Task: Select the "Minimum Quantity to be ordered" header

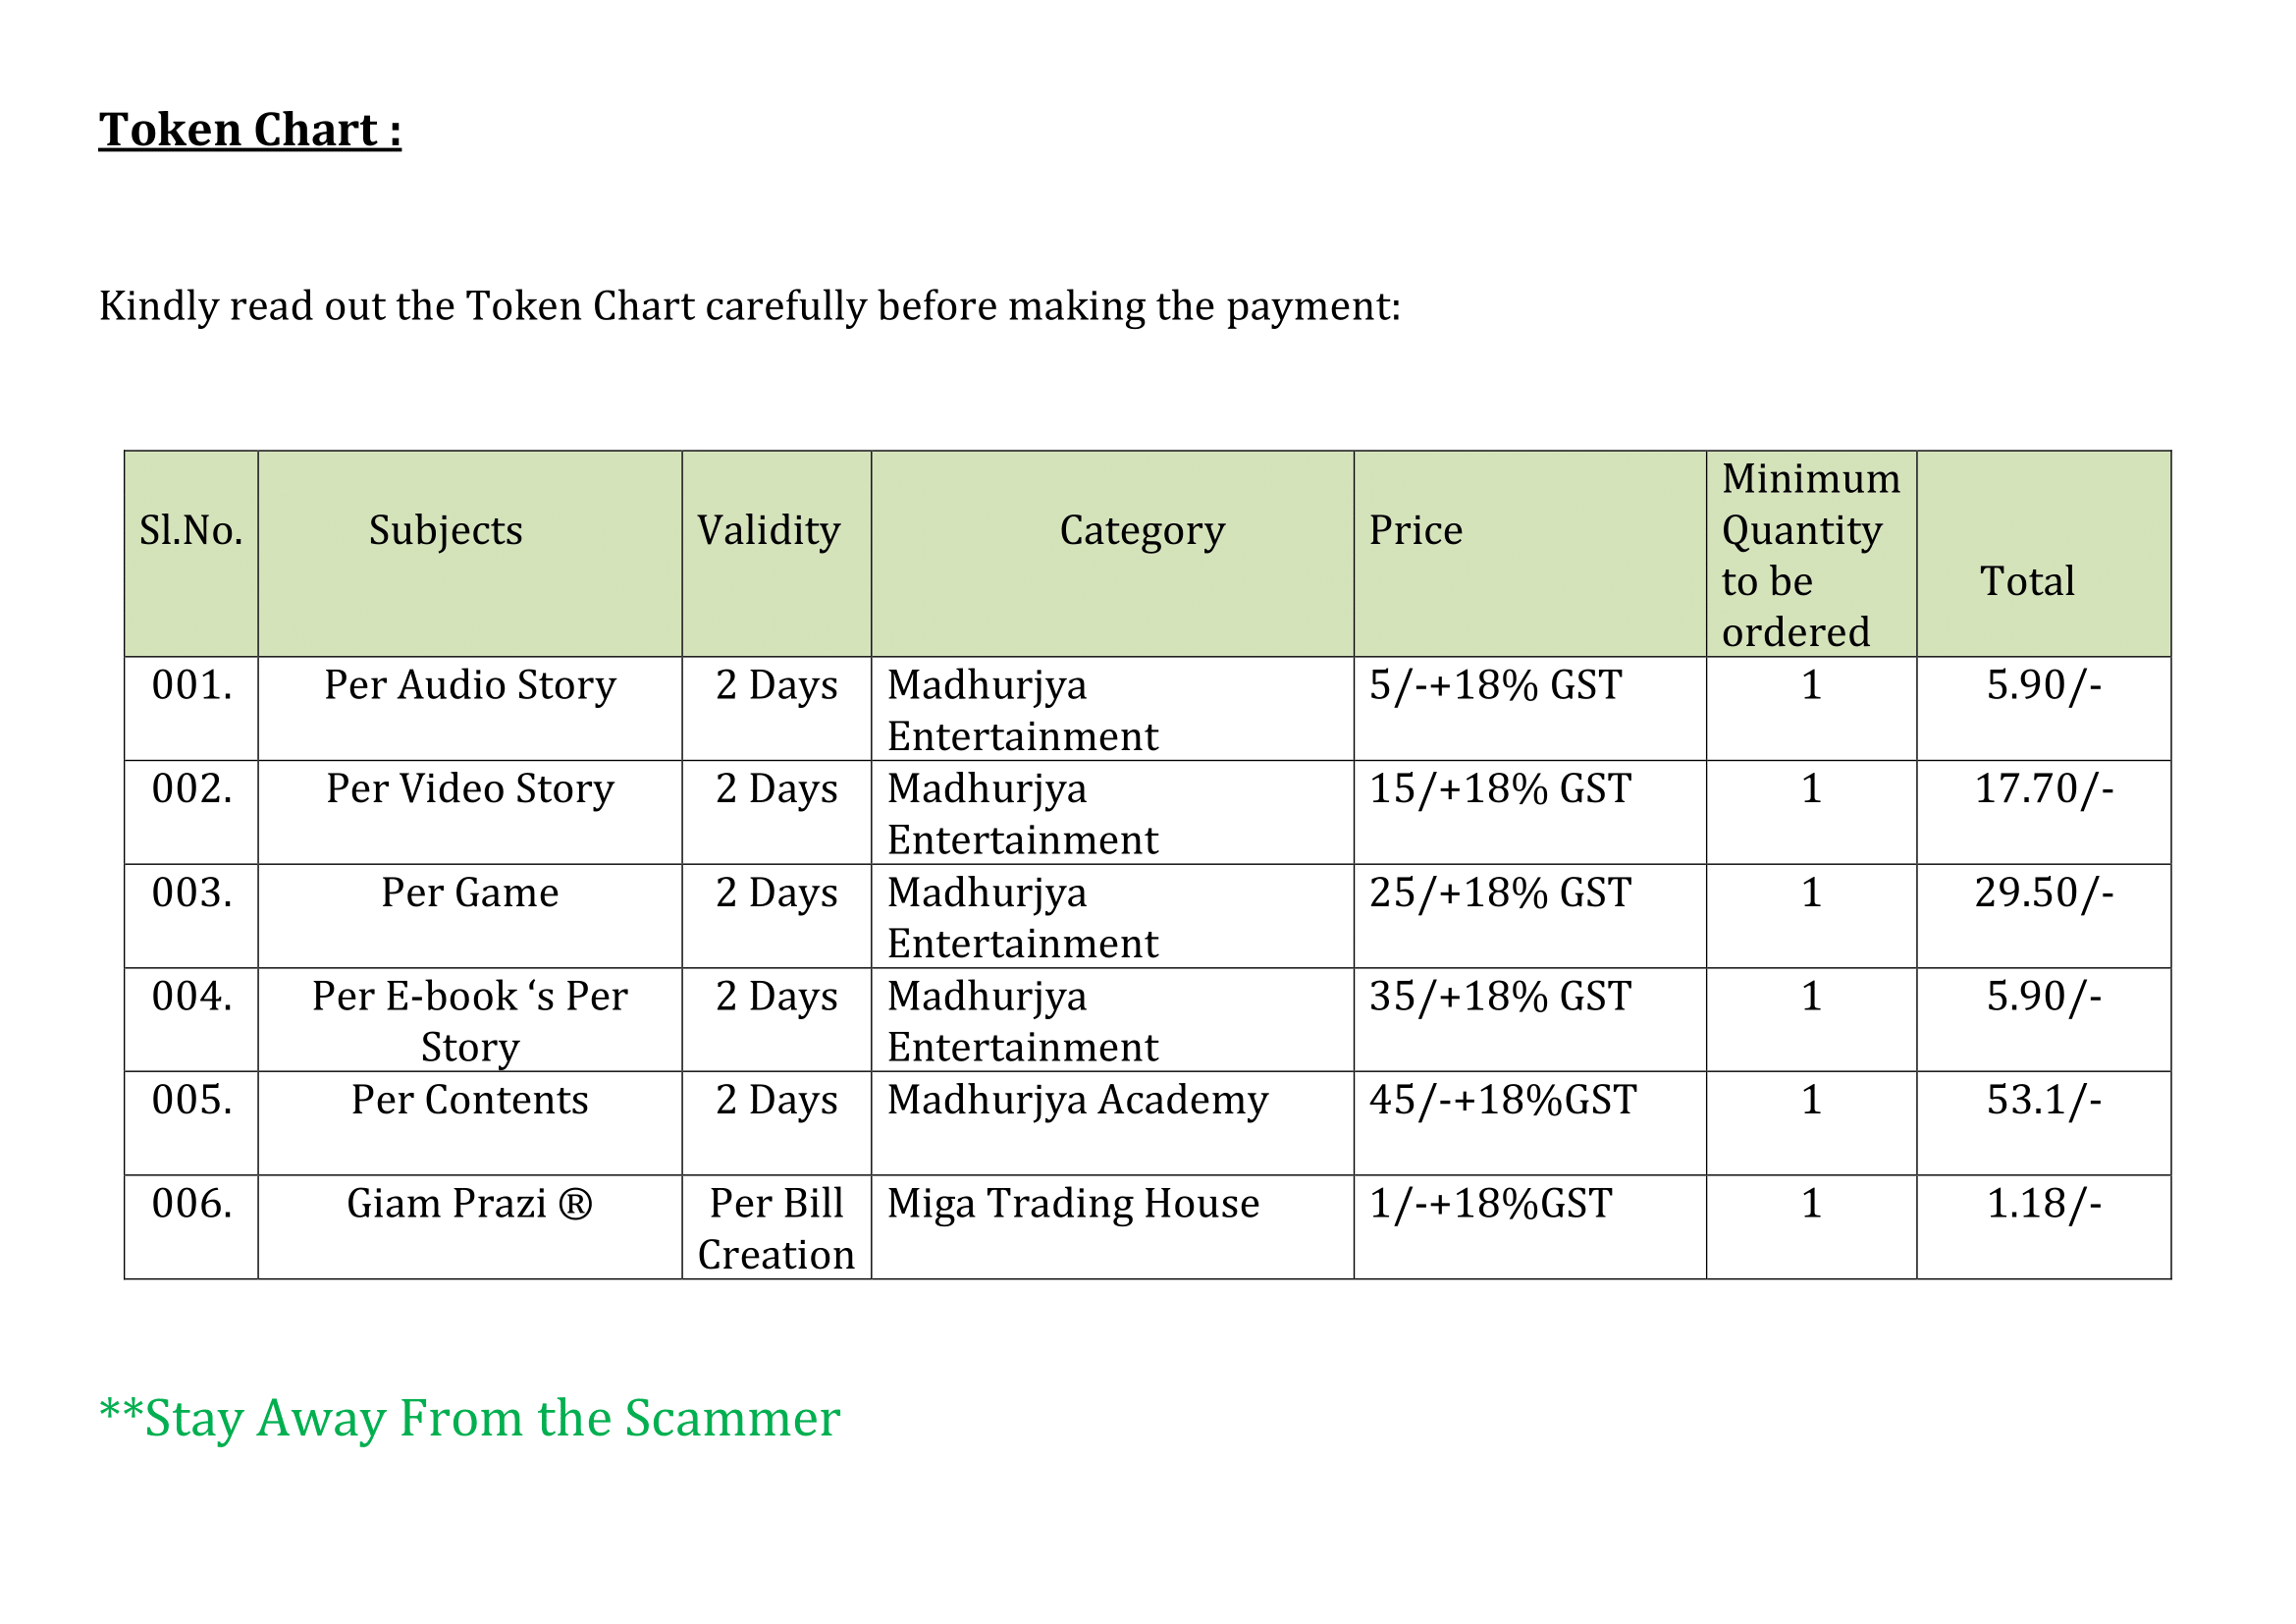Action: (1809, 555)
